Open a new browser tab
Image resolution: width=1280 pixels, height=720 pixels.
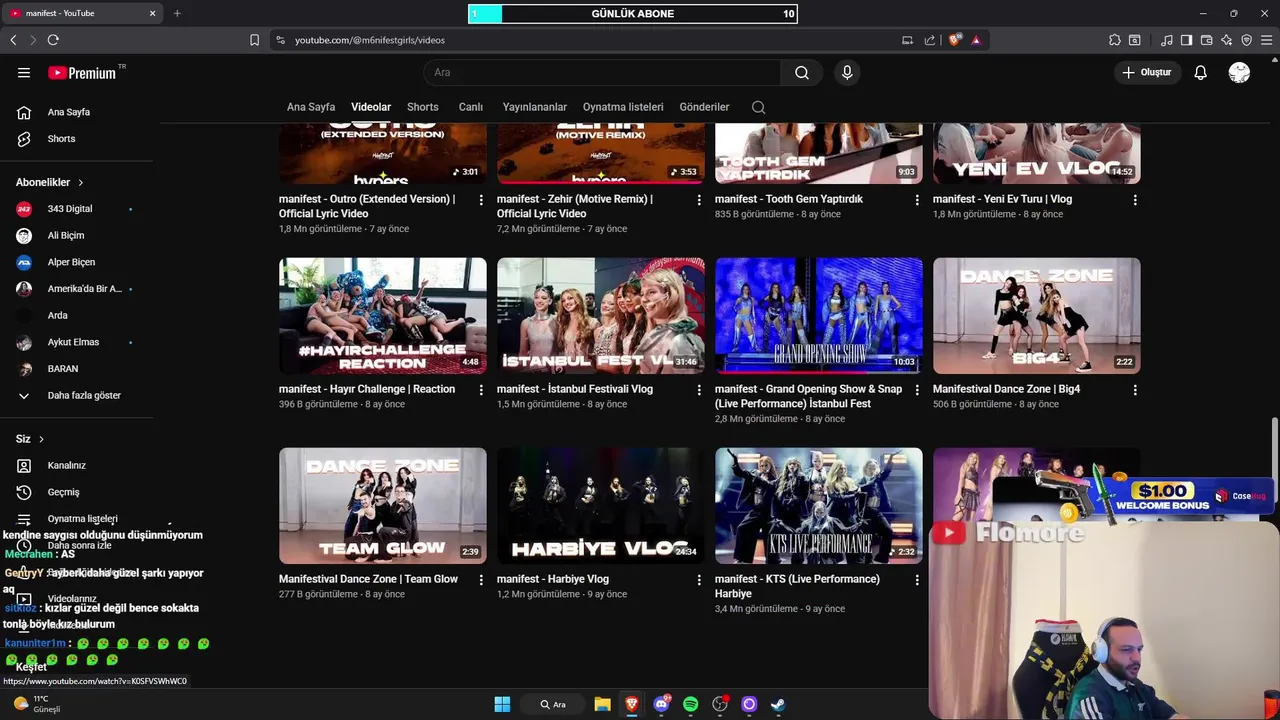[x=177, y=13]
